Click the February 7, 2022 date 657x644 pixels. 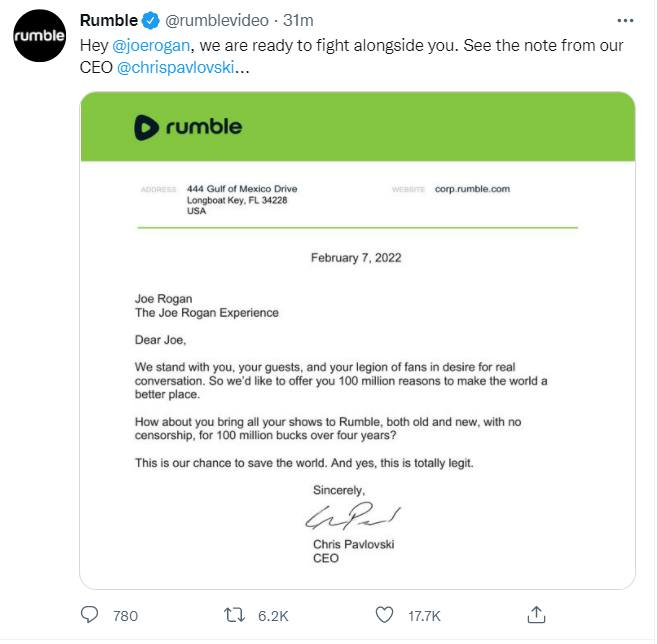pos(357,257)
